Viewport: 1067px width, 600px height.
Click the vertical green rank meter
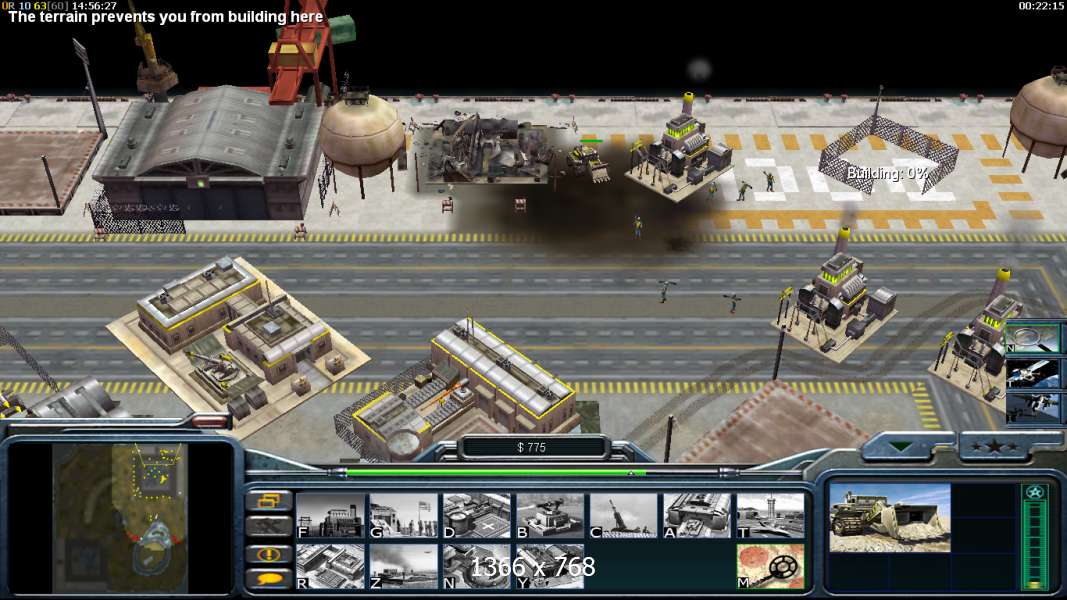[1035, 537]
